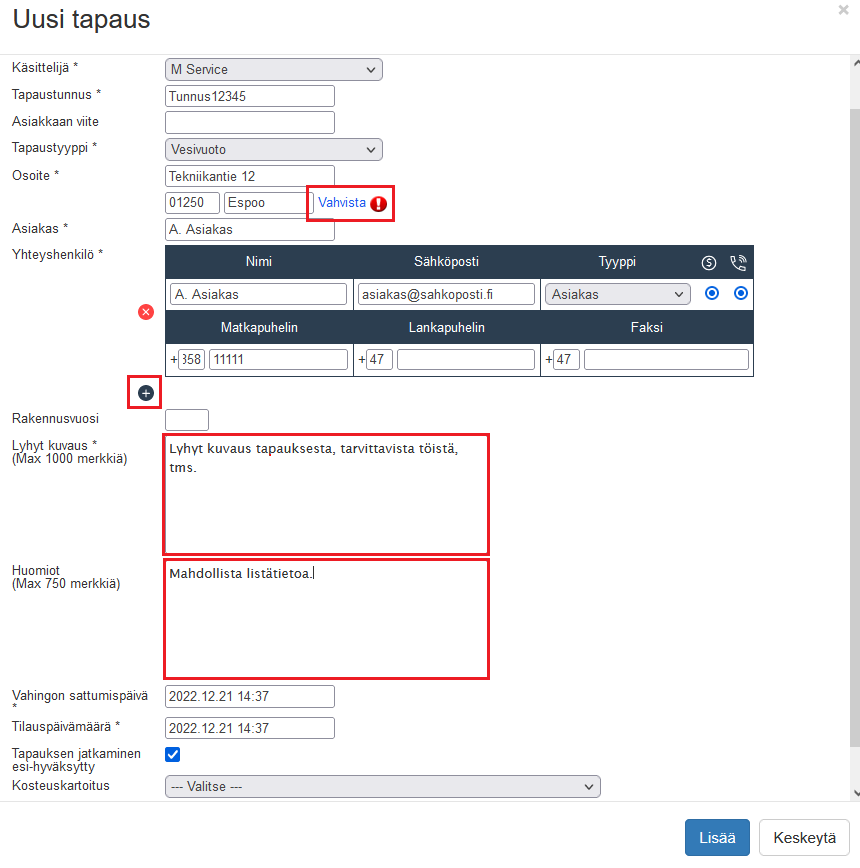
Task: Open the Kosteuskartoitus Valitse dropdown
Action: click(382, 787)
